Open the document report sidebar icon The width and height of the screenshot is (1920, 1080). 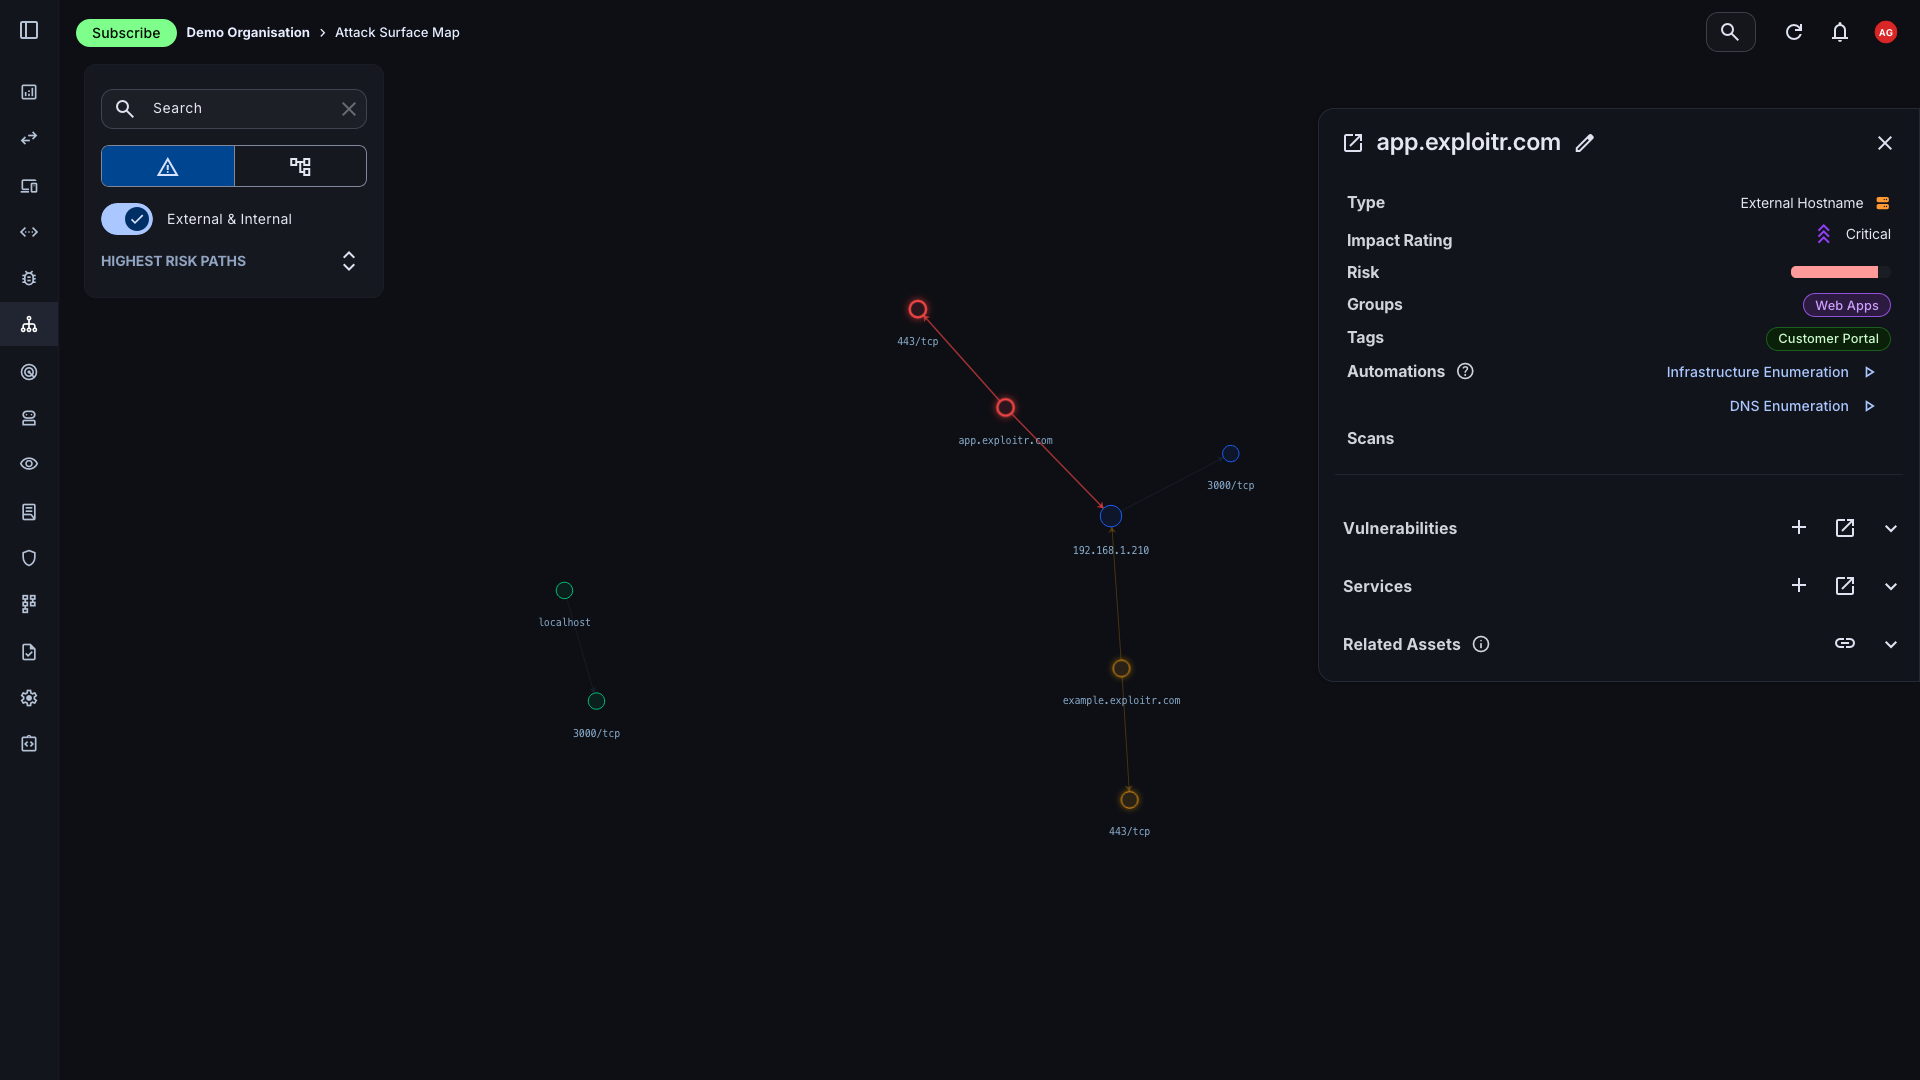pos(29,512)
